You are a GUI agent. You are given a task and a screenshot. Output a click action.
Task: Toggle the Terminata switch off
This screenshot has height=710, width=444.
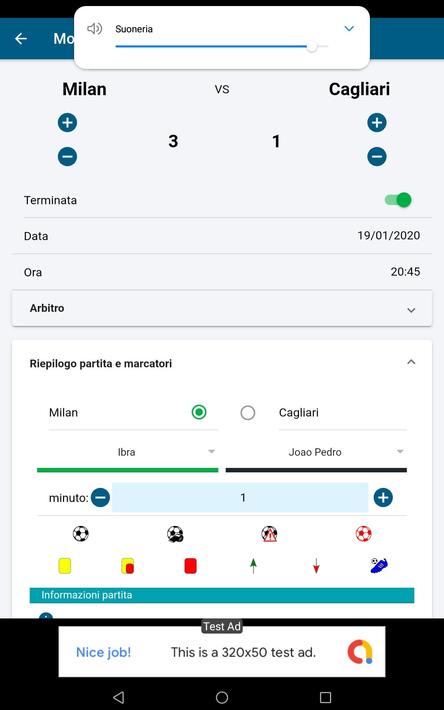tap(398, 200)
